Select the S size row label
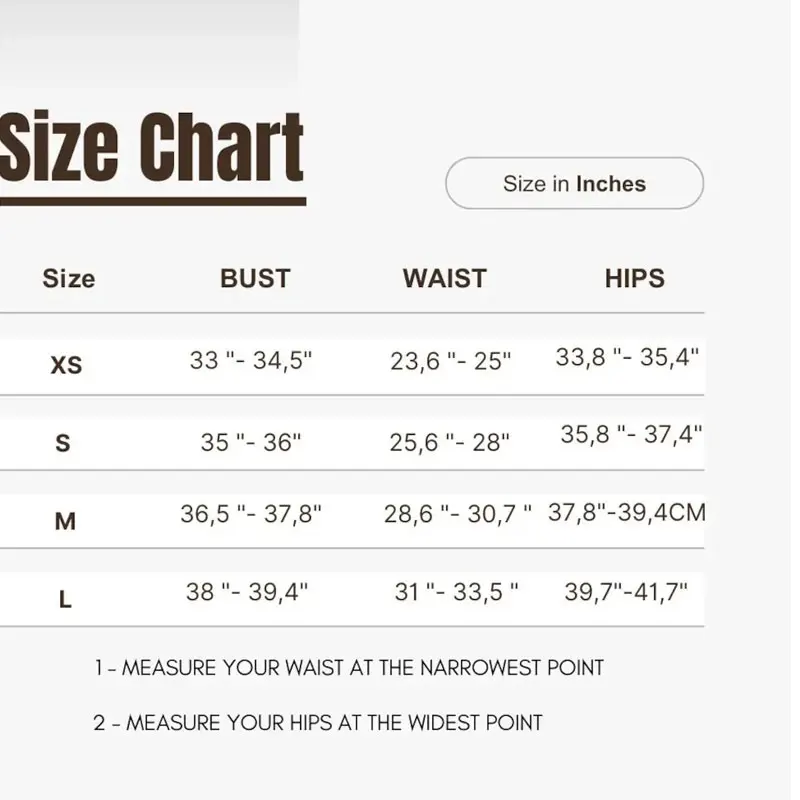Viewport: 800px width, 800px height. click(x=63, y=443)
